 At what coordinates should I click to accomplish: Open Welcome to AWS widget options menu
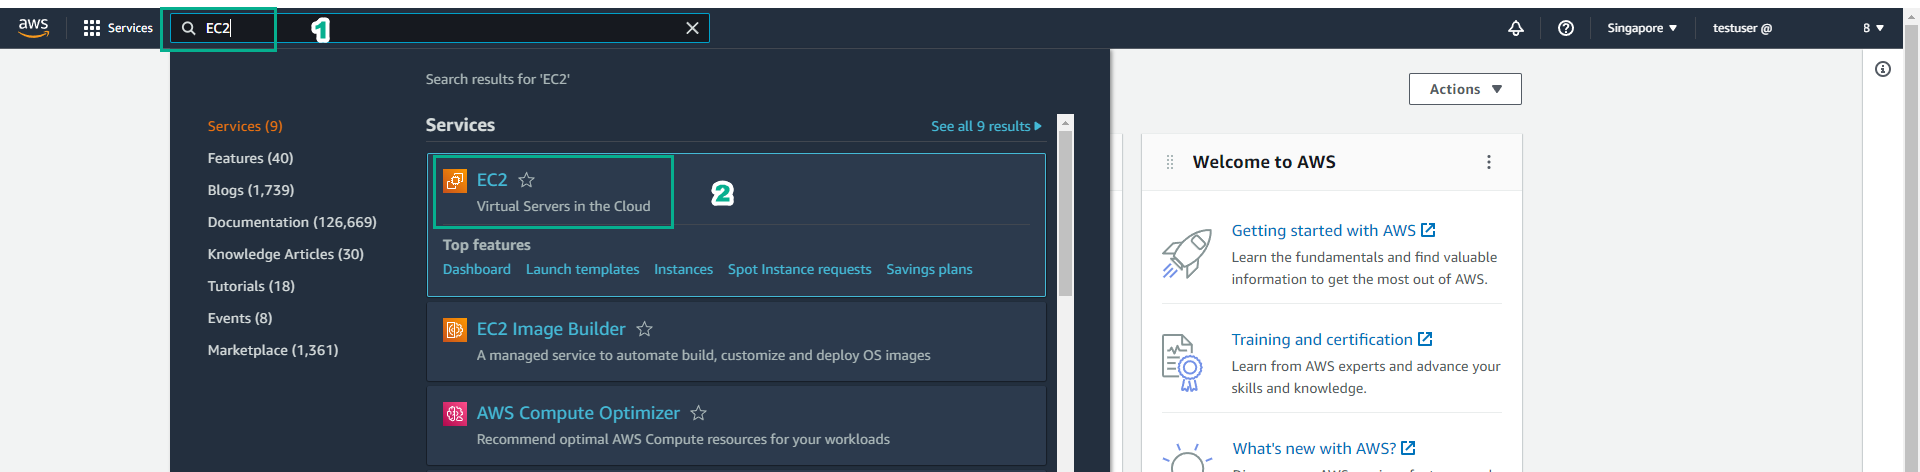pos(1489,162)
